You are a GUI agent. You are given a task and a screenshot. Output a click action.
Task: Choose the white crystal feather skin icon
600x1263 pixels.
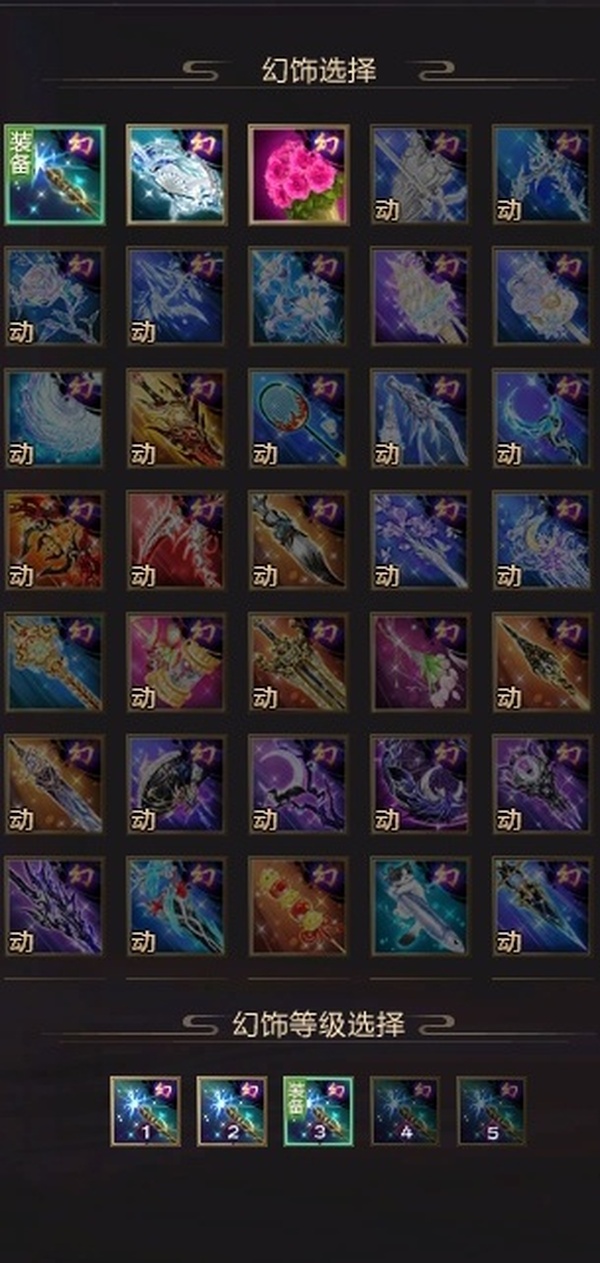[x=177, y=174]
